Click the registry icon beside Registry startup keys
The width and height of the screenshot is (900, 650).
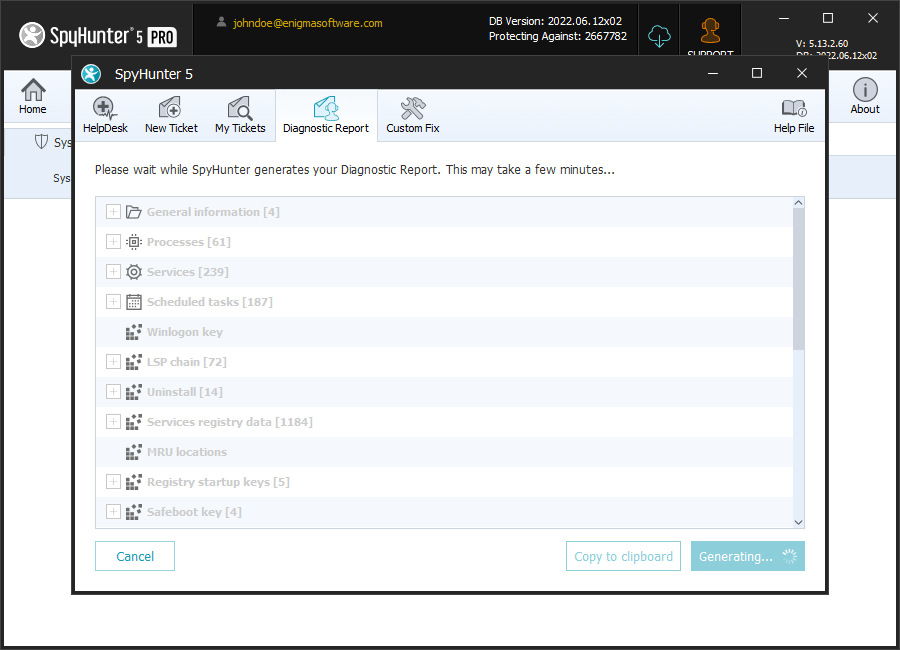pos(134,482)
